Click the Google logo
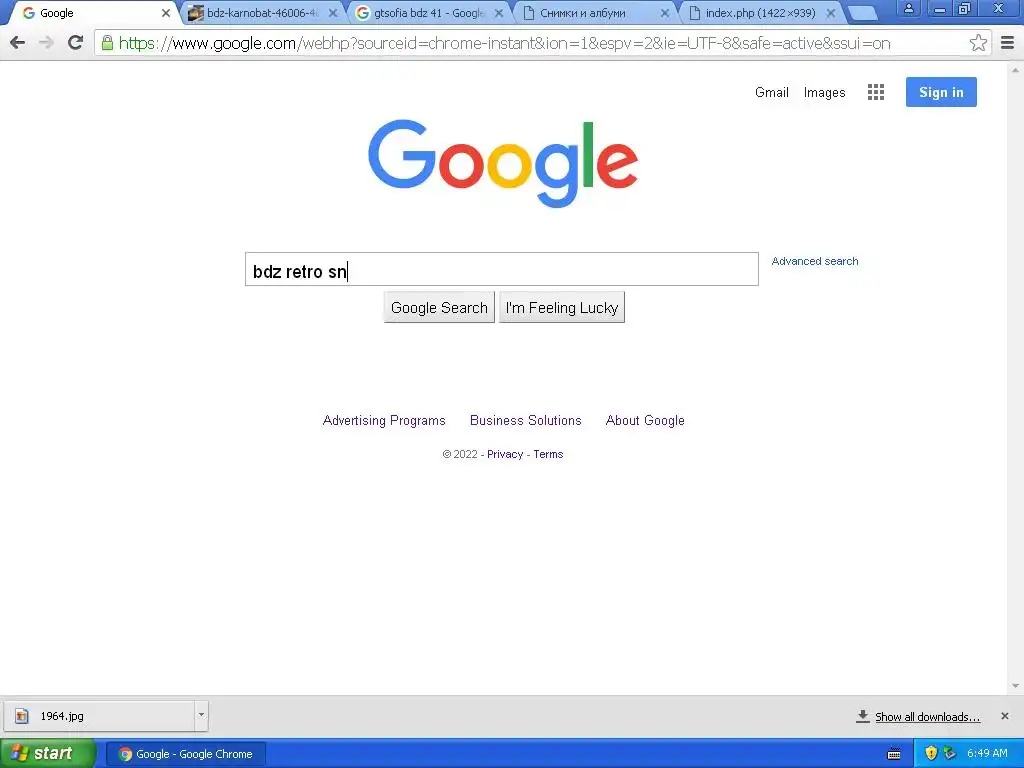This screenshot has height=768, width=1024. (503, 163)
